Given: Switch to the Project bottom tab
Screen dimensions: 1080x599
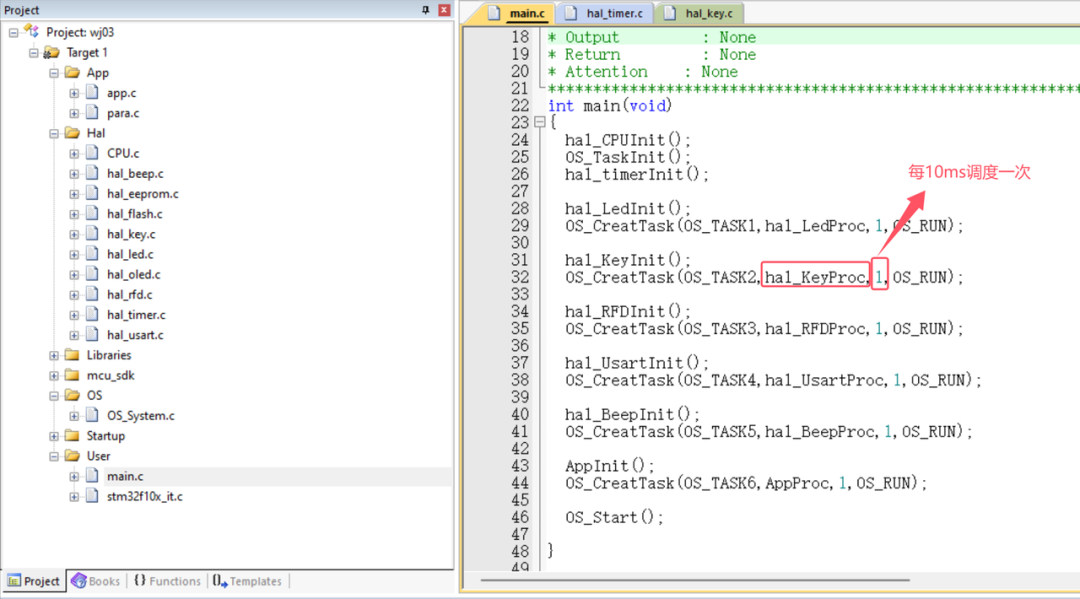Looking at the screenshot, I should 34,581.
